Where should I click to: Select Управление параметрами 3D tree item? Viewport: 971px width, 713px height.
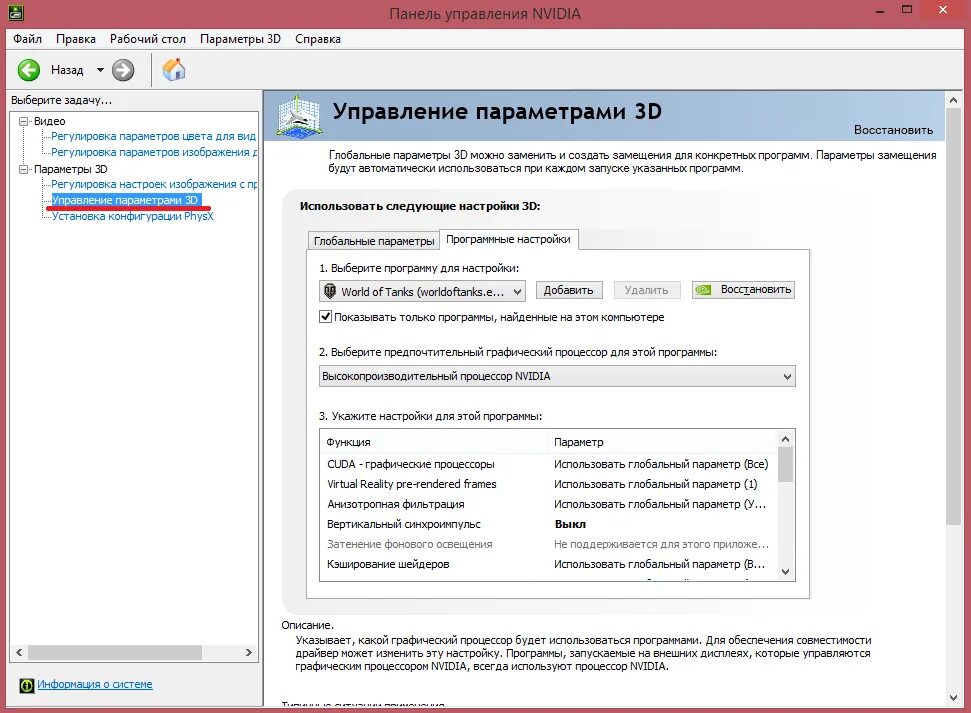(x=125, y=200)
